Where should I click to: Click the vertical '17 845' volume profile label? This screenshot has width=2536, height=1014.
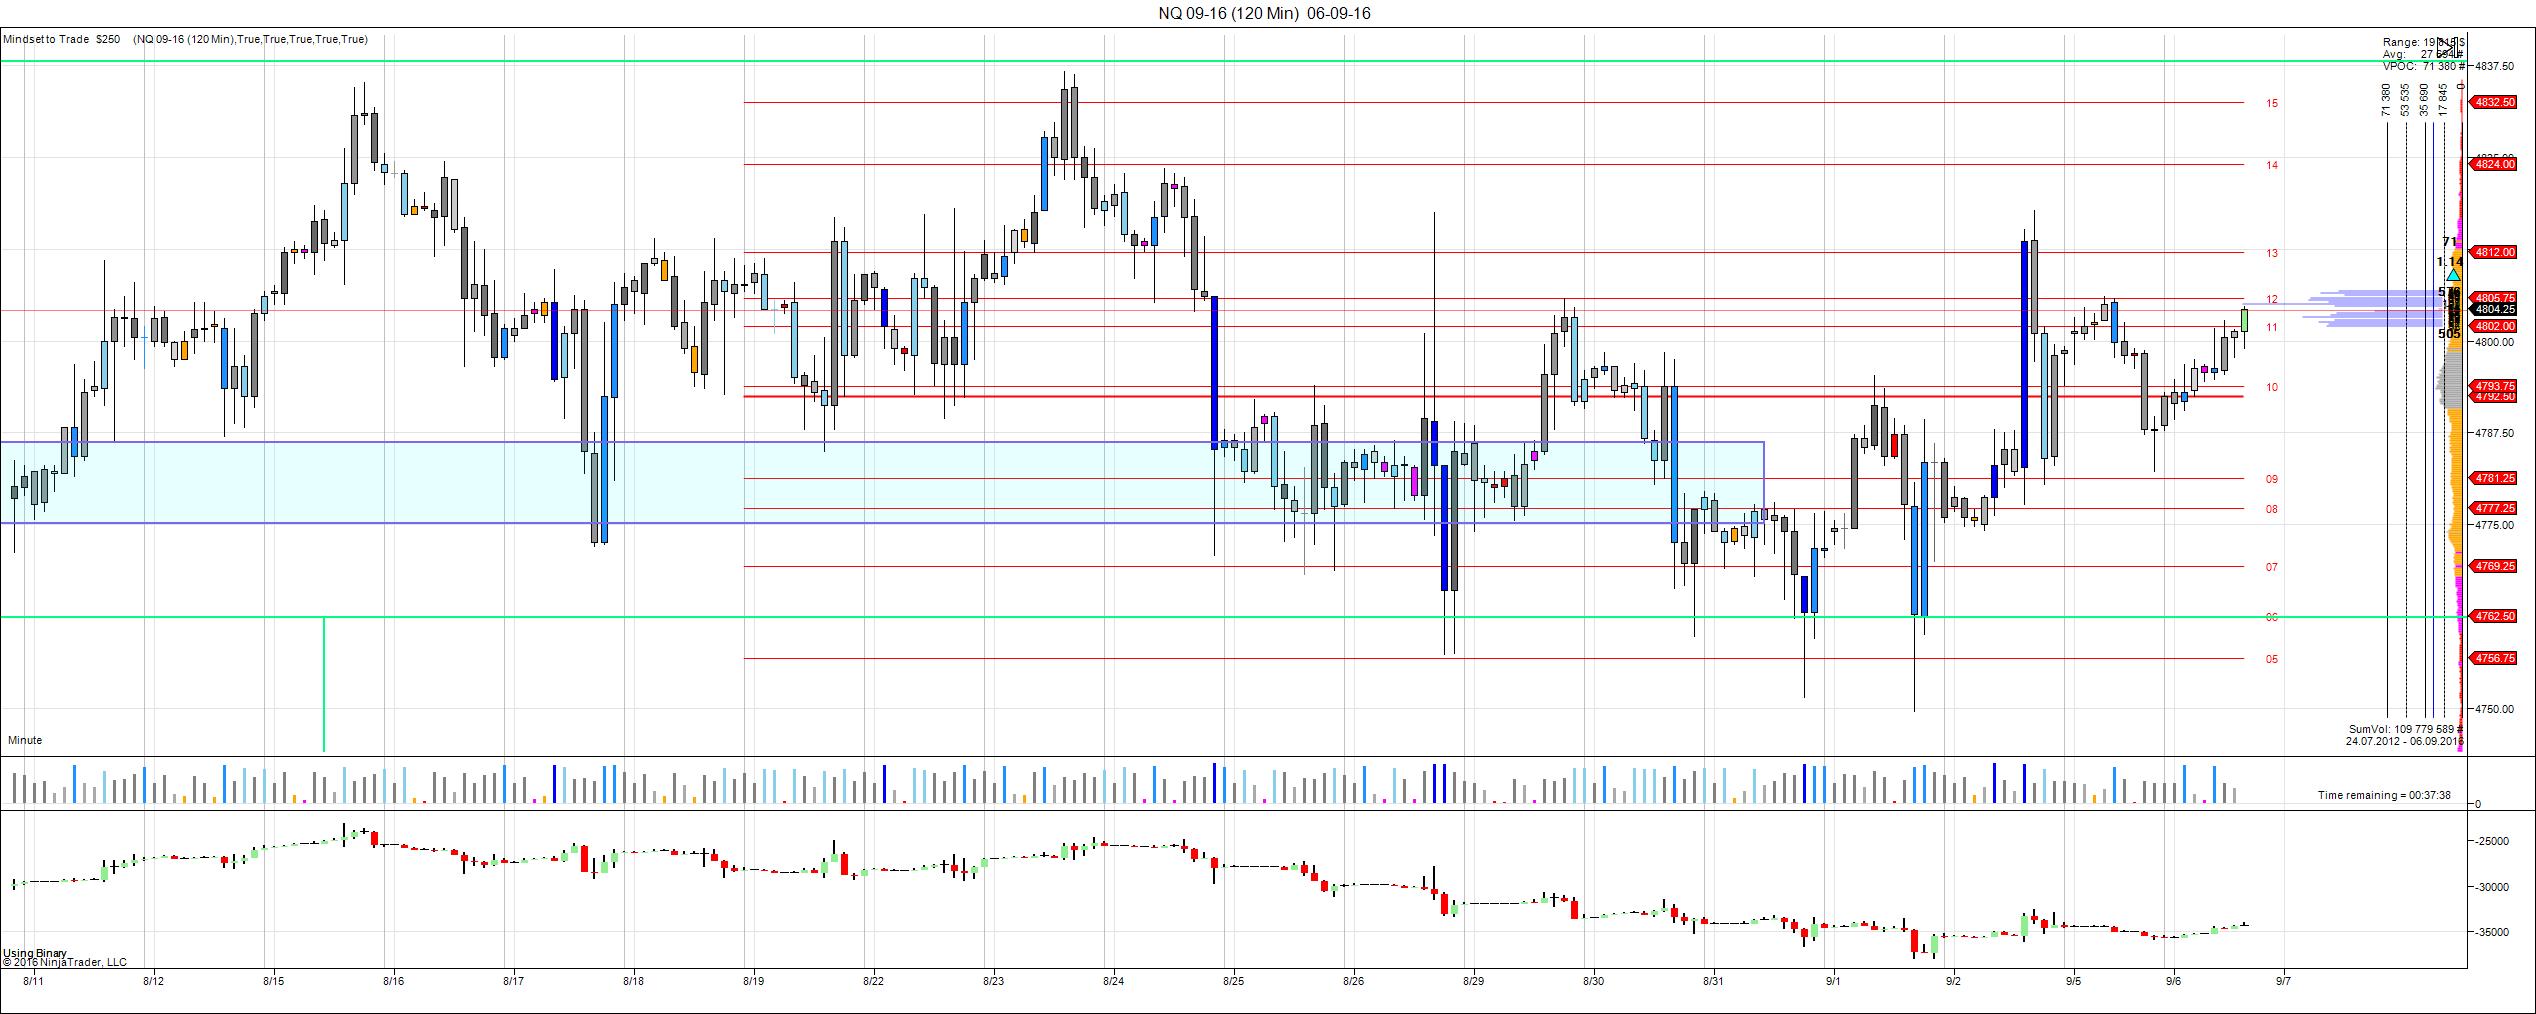tap(2443, 100)
